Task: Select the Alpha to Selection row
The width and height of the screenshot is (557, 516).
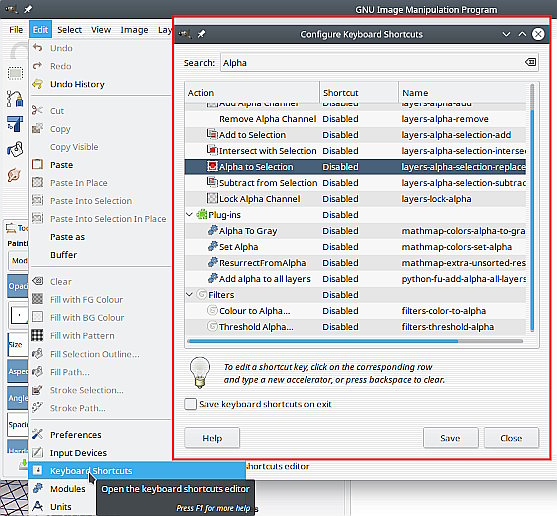Action: pos(355,167)
